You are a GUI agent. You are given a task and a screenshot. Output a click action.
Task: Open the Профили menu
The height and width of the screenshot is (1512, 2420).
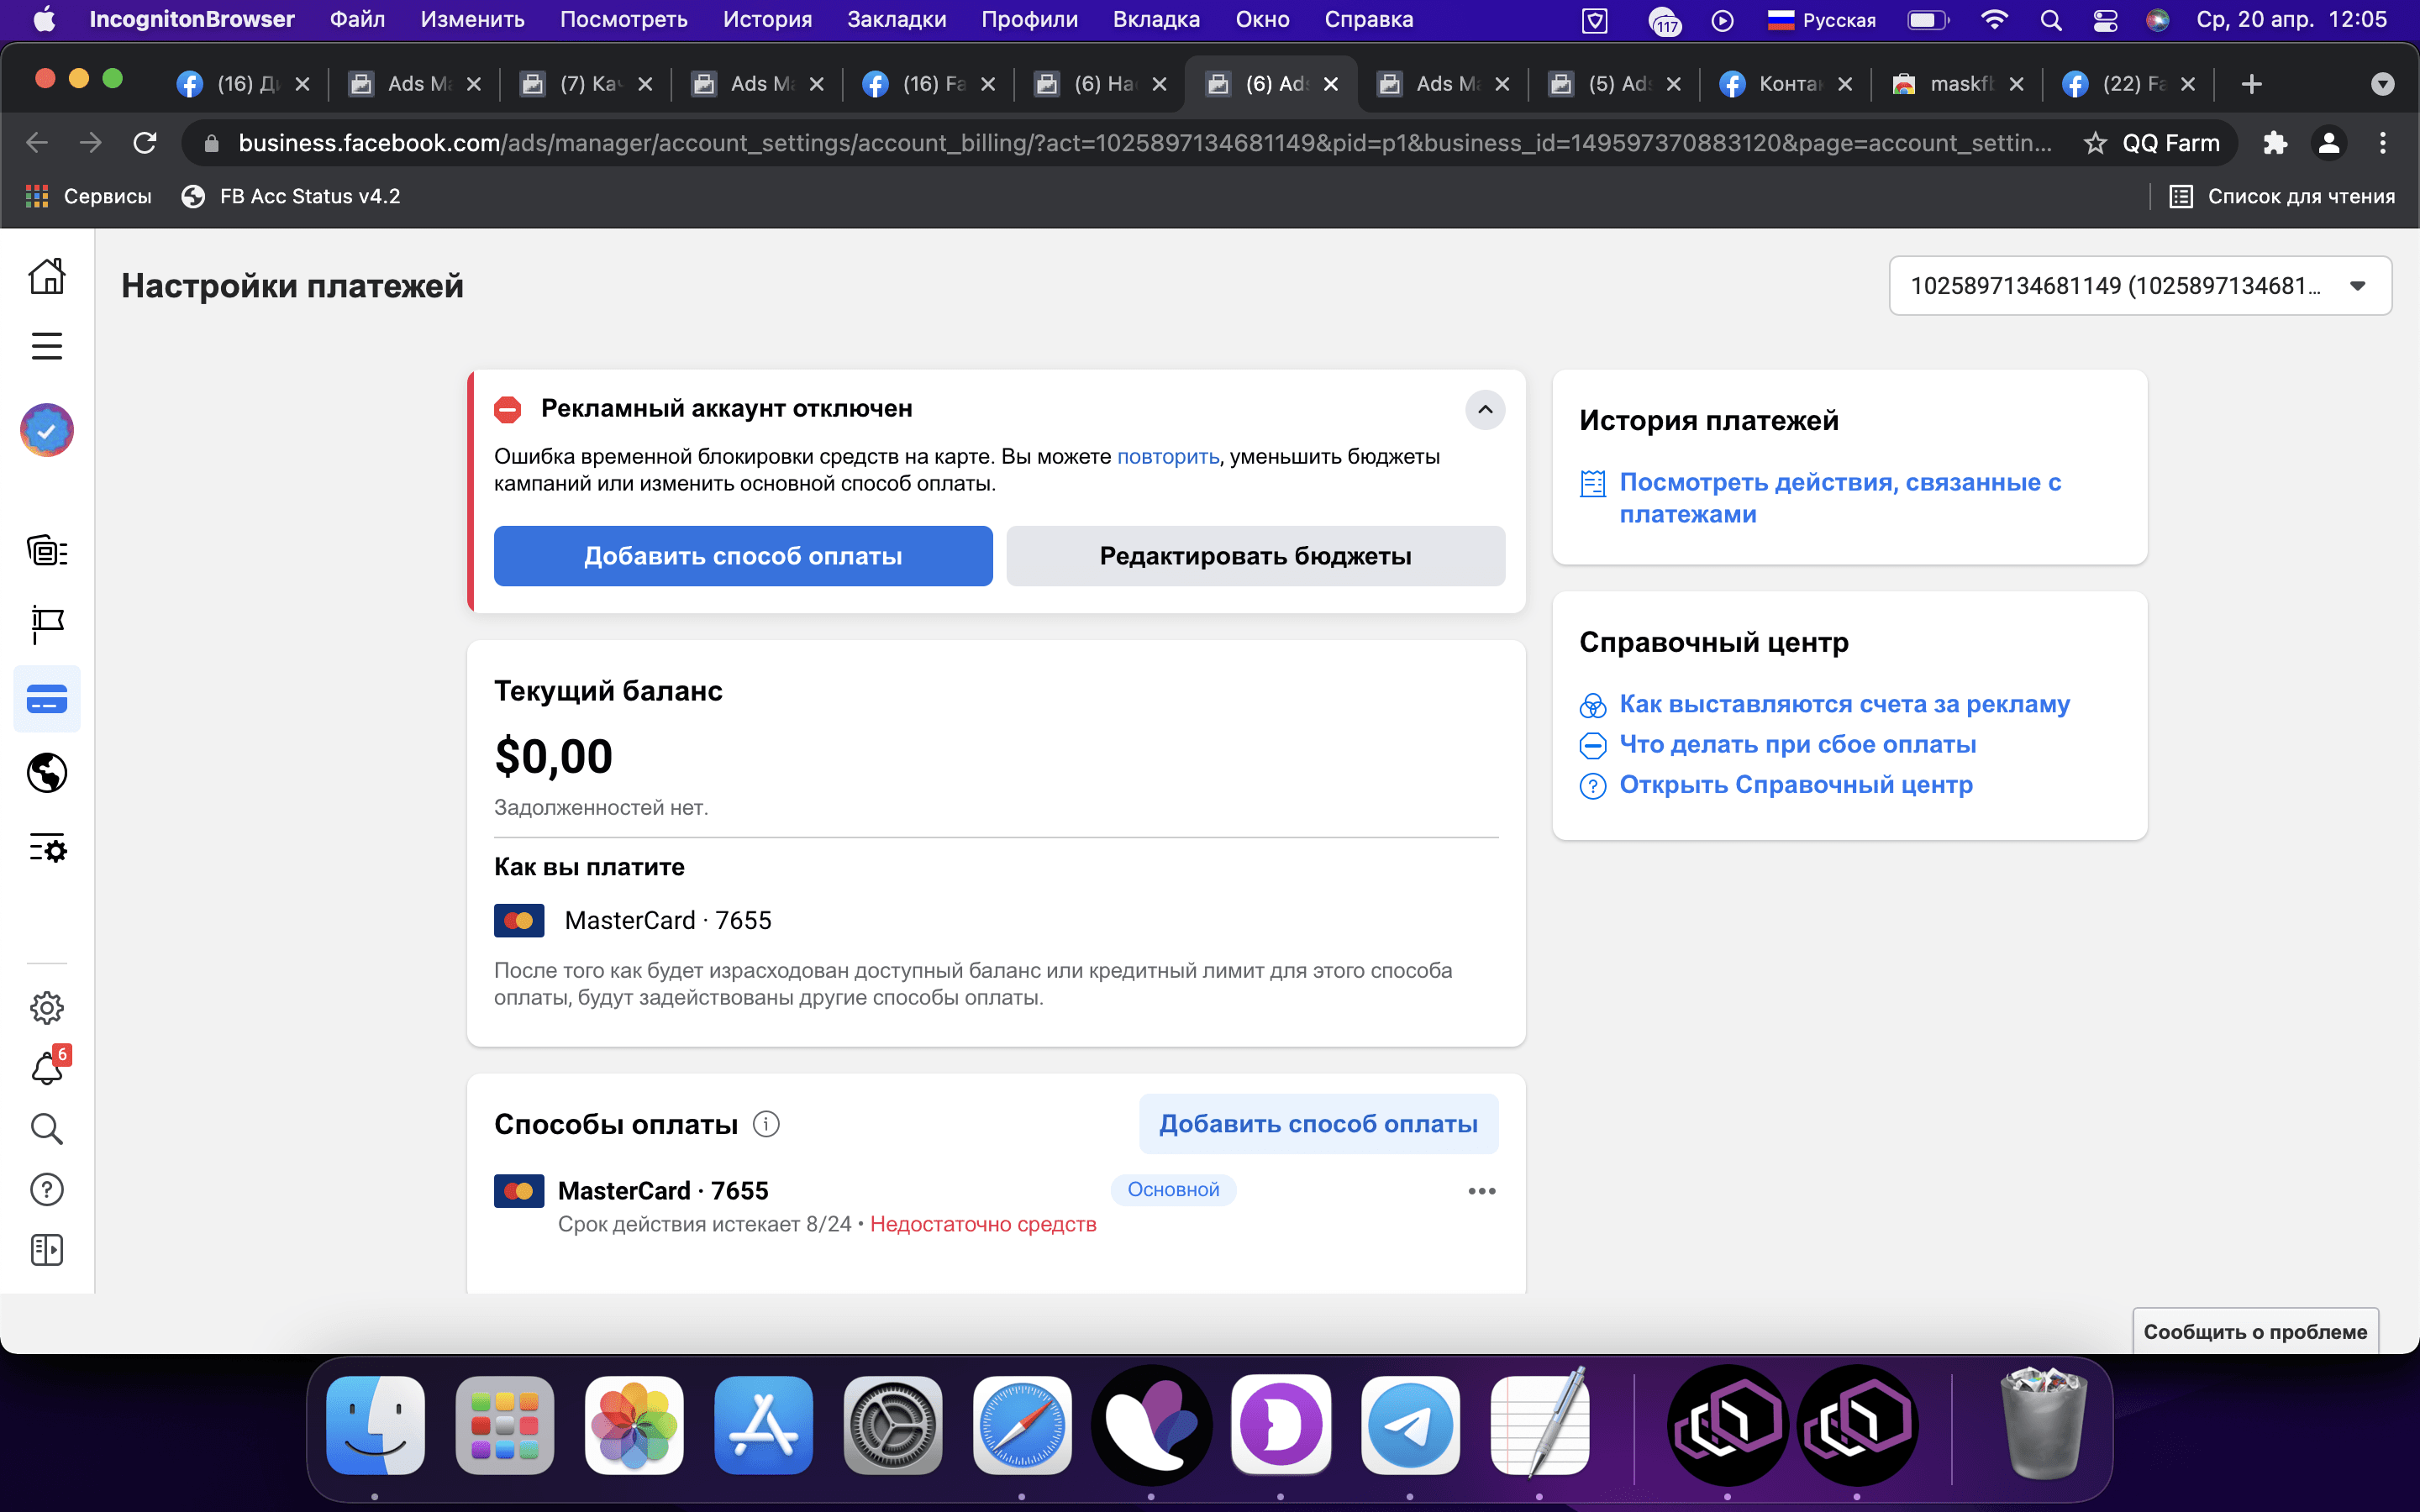[x=1029, y=19]
